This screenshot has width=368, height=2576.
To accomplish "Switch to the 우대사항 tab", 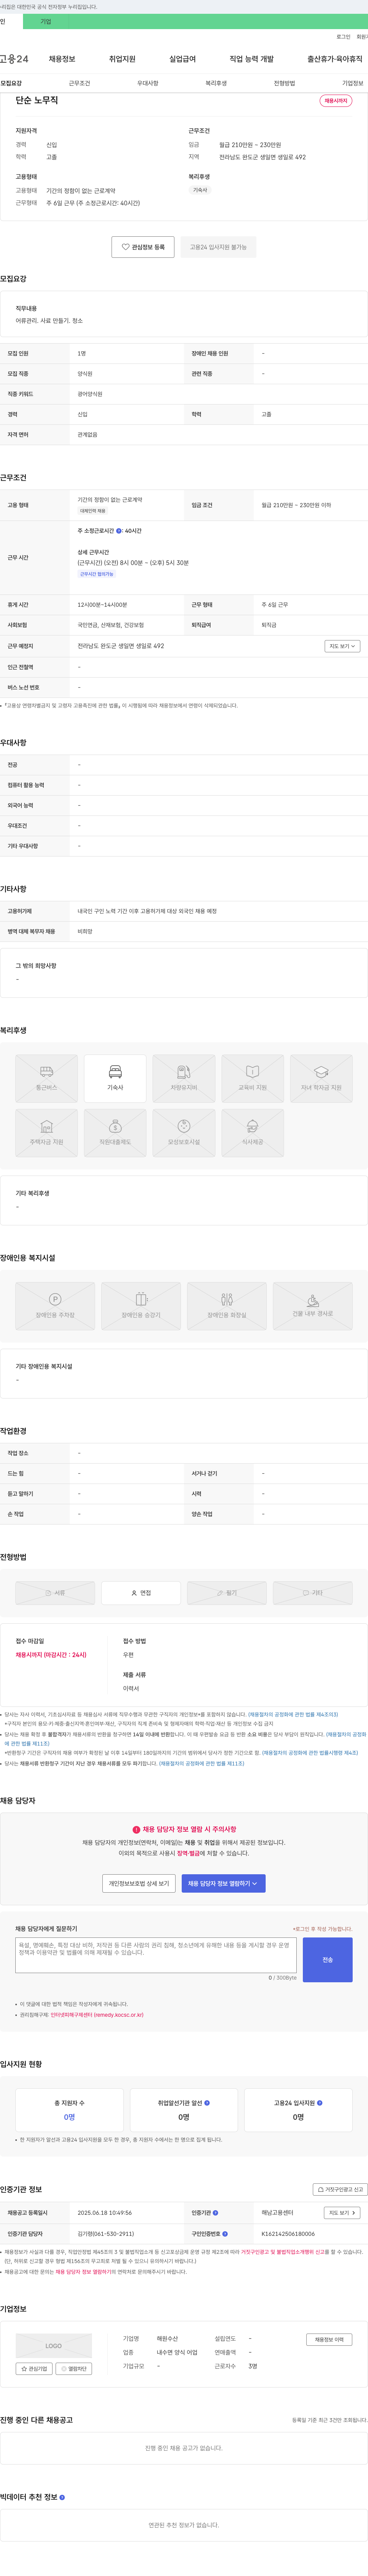I will 148,83.
